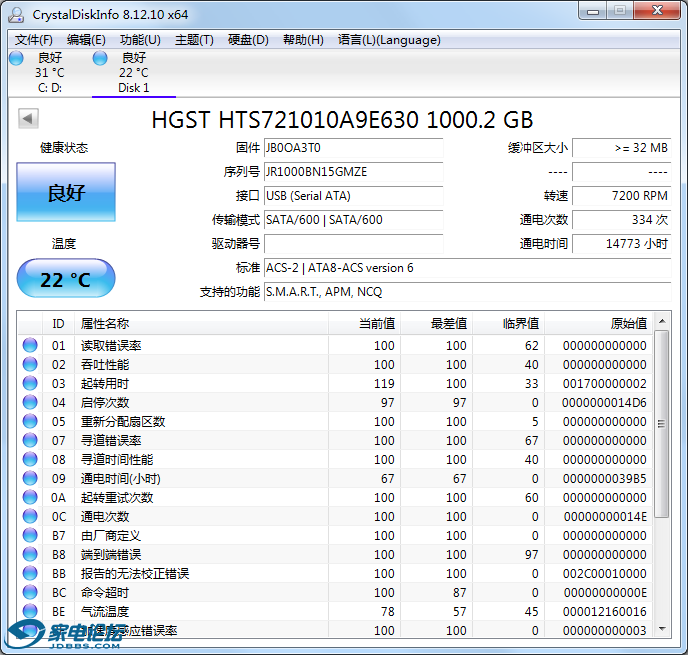Click the 原始值 column header

598,324
